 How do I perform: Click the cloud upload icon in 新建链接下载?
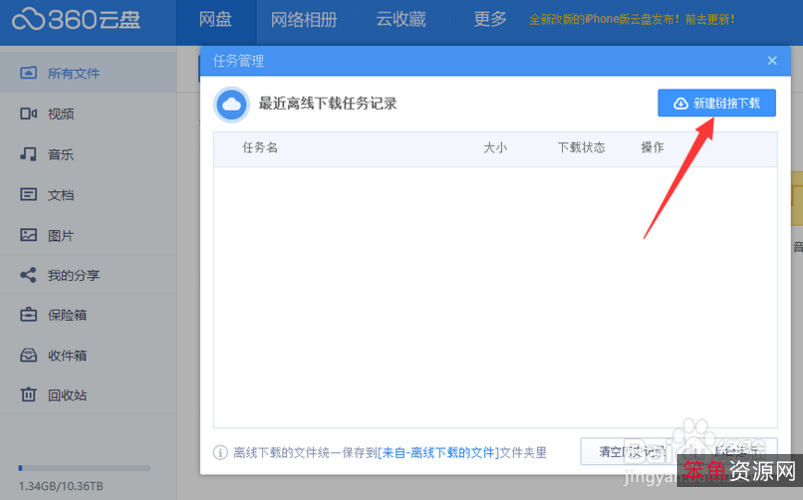681,103
